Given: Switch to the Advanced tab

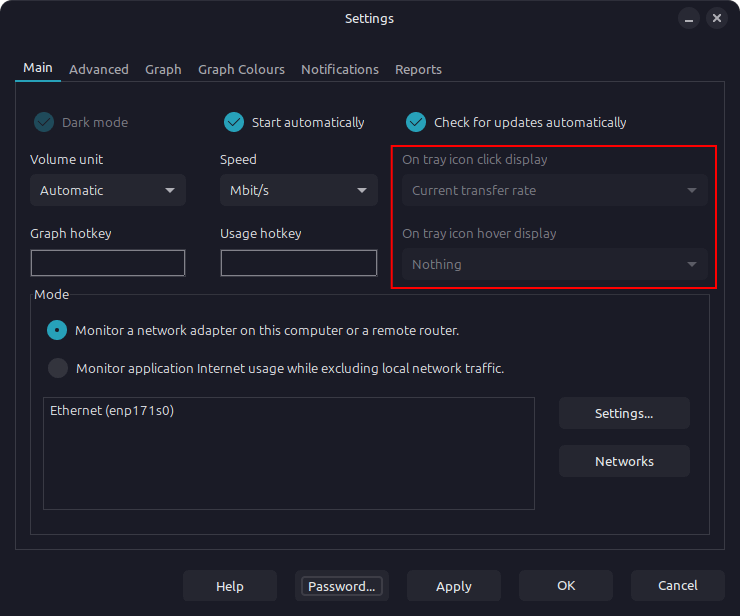Looking at the screenshot, I should (x=98, y=69).
